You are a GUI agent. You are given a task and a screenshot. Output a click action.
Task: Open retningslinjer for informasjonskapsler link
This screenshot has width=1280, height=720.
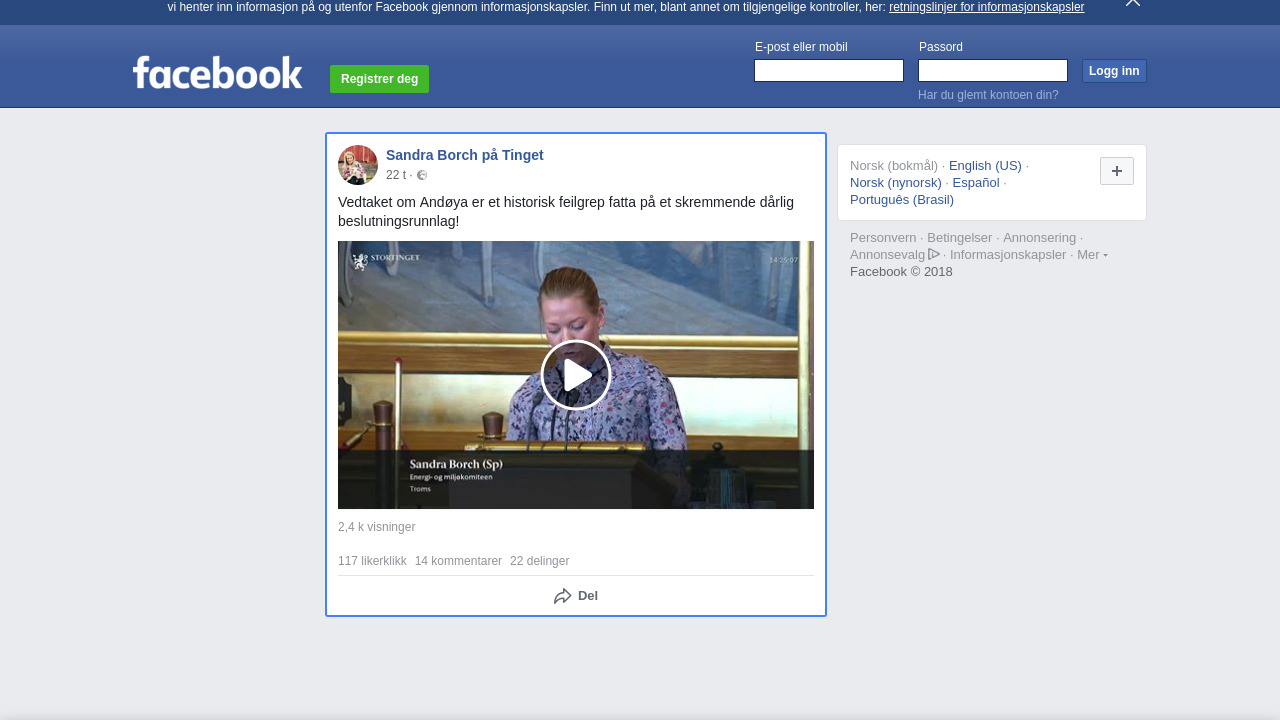click(986, 7)
